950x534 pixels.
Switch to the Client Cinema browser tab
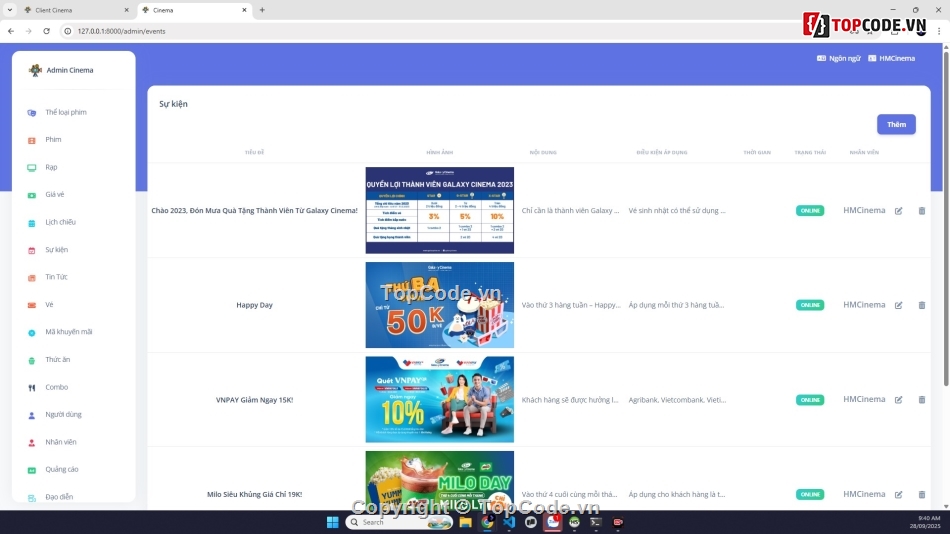click(60, 10)
